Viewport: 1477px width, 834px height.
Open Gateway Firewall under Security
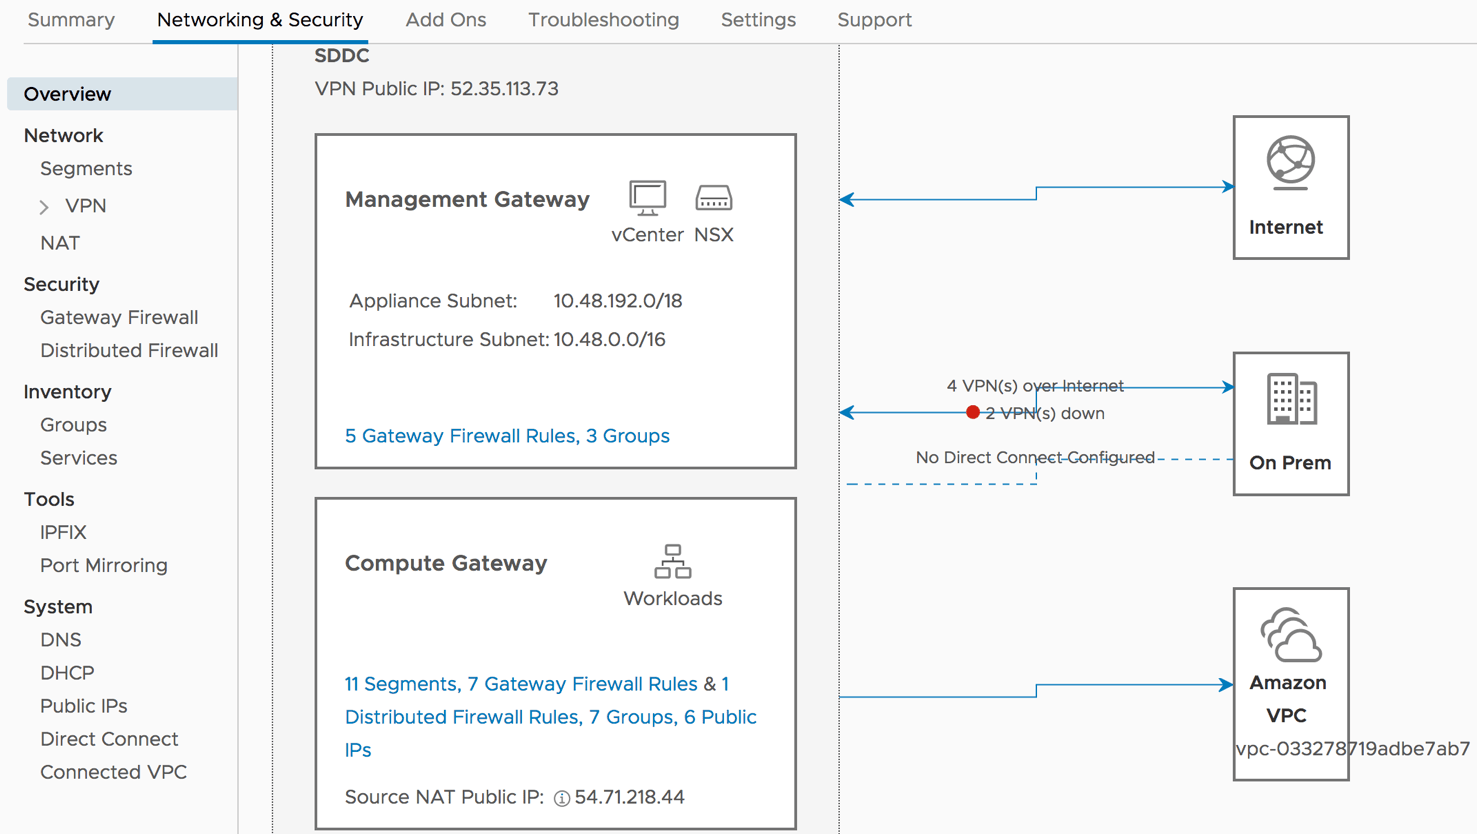119,318
